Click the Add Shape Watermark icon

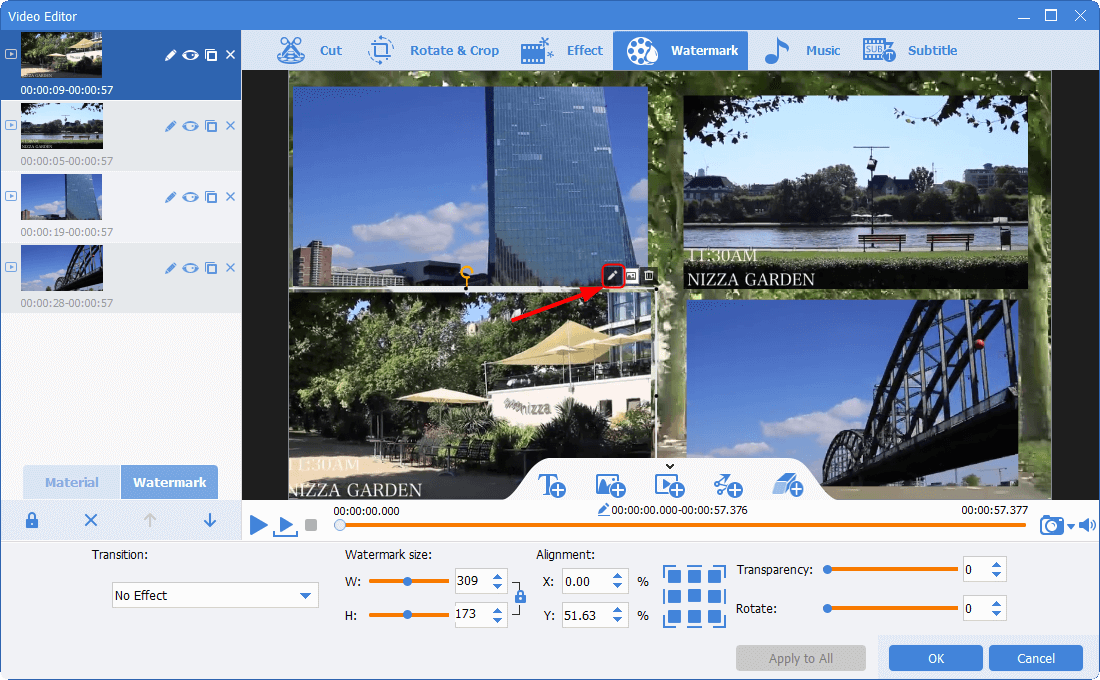coord(728,486)
